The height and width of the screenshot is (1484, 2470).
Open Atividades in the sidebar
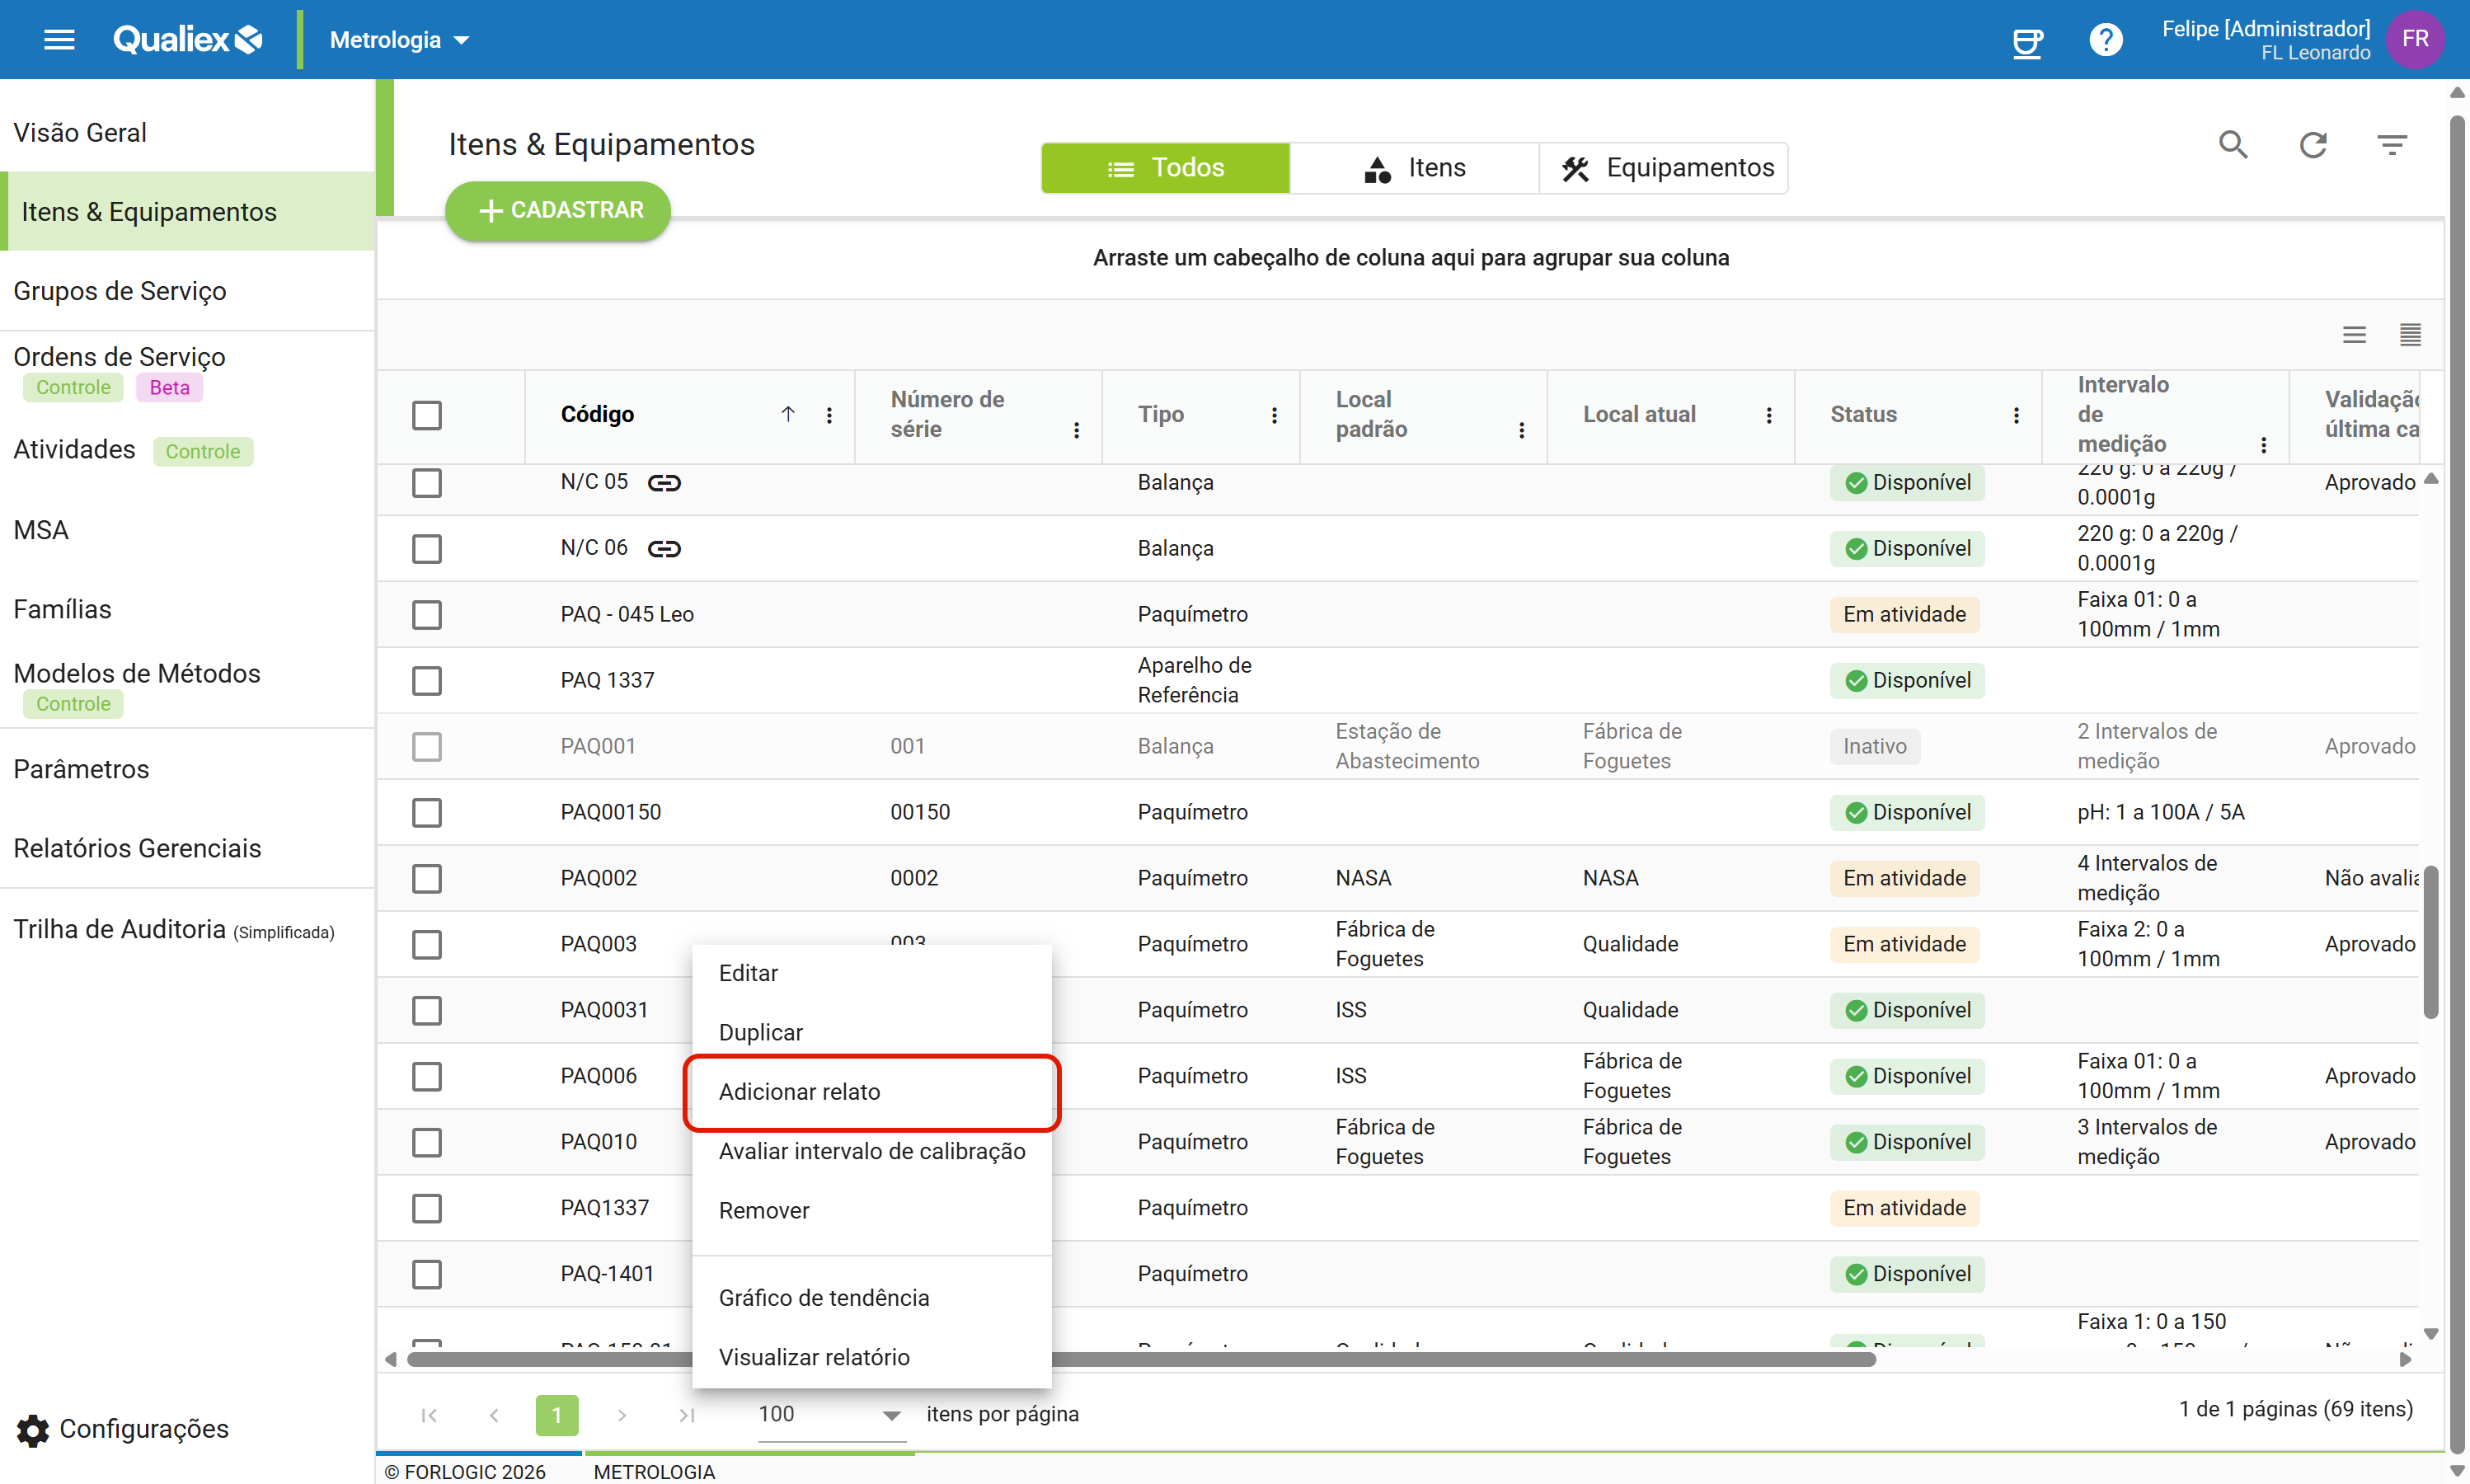(x=187, y=450)
